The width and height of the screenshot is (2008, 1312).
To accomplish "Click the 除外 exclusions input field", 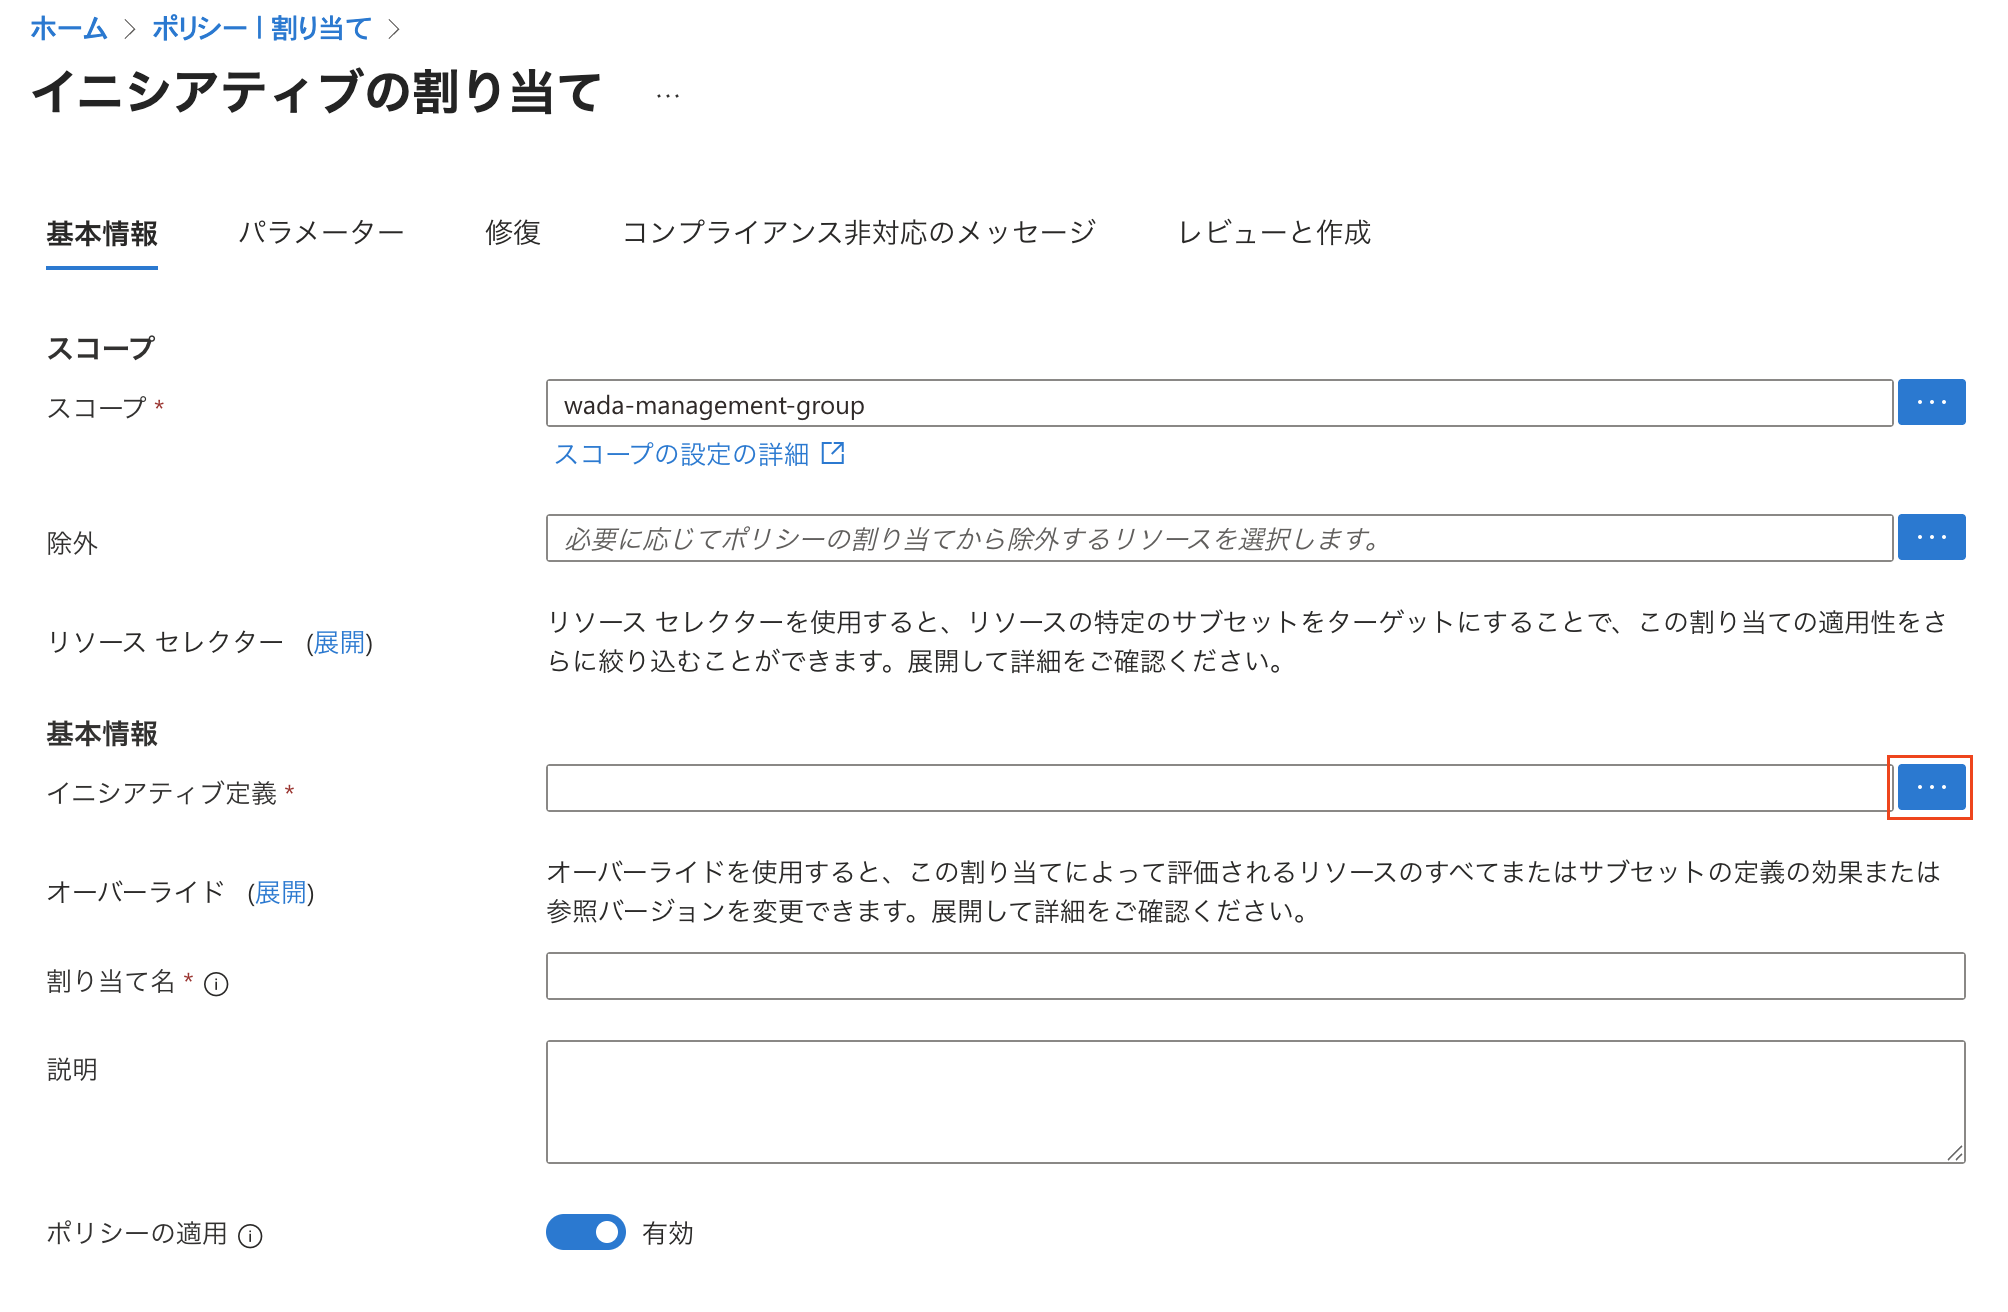I will [1220, 538].
